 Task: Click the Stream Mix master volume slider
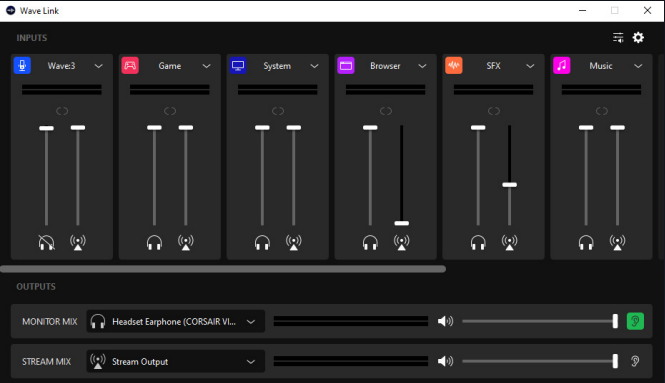click(540, 361)
